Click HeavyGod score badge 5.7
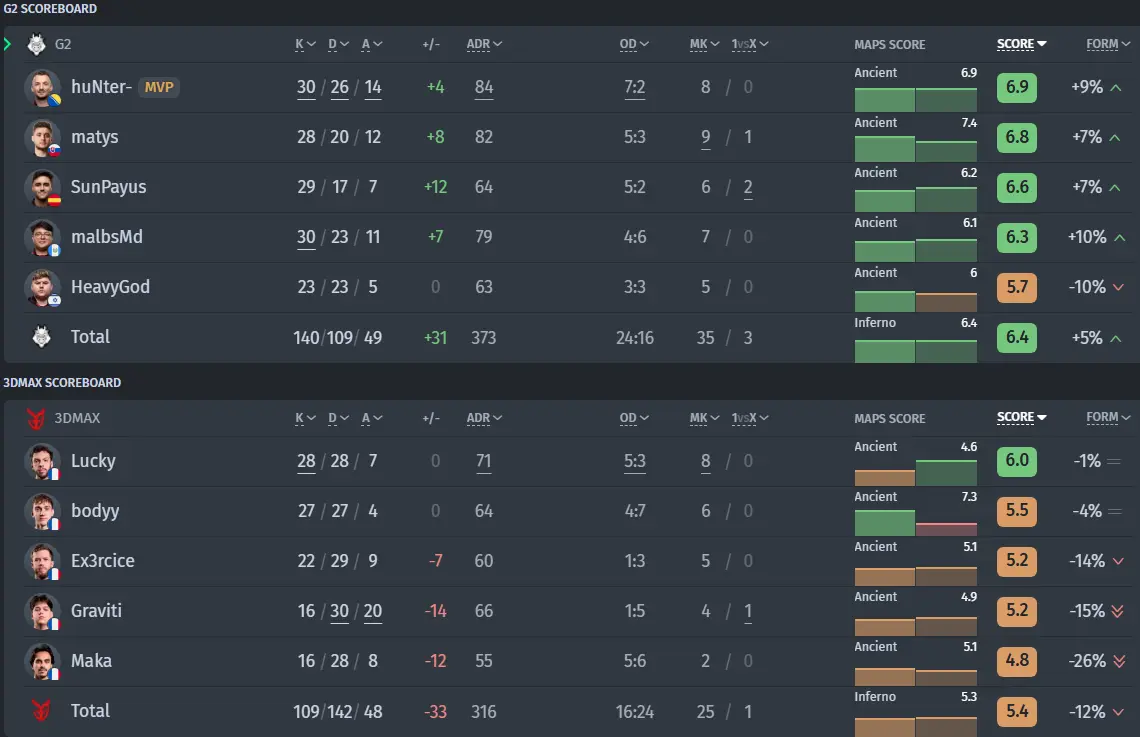The height and width of the screenshot is (737, 1140). tap(1016, 287)
